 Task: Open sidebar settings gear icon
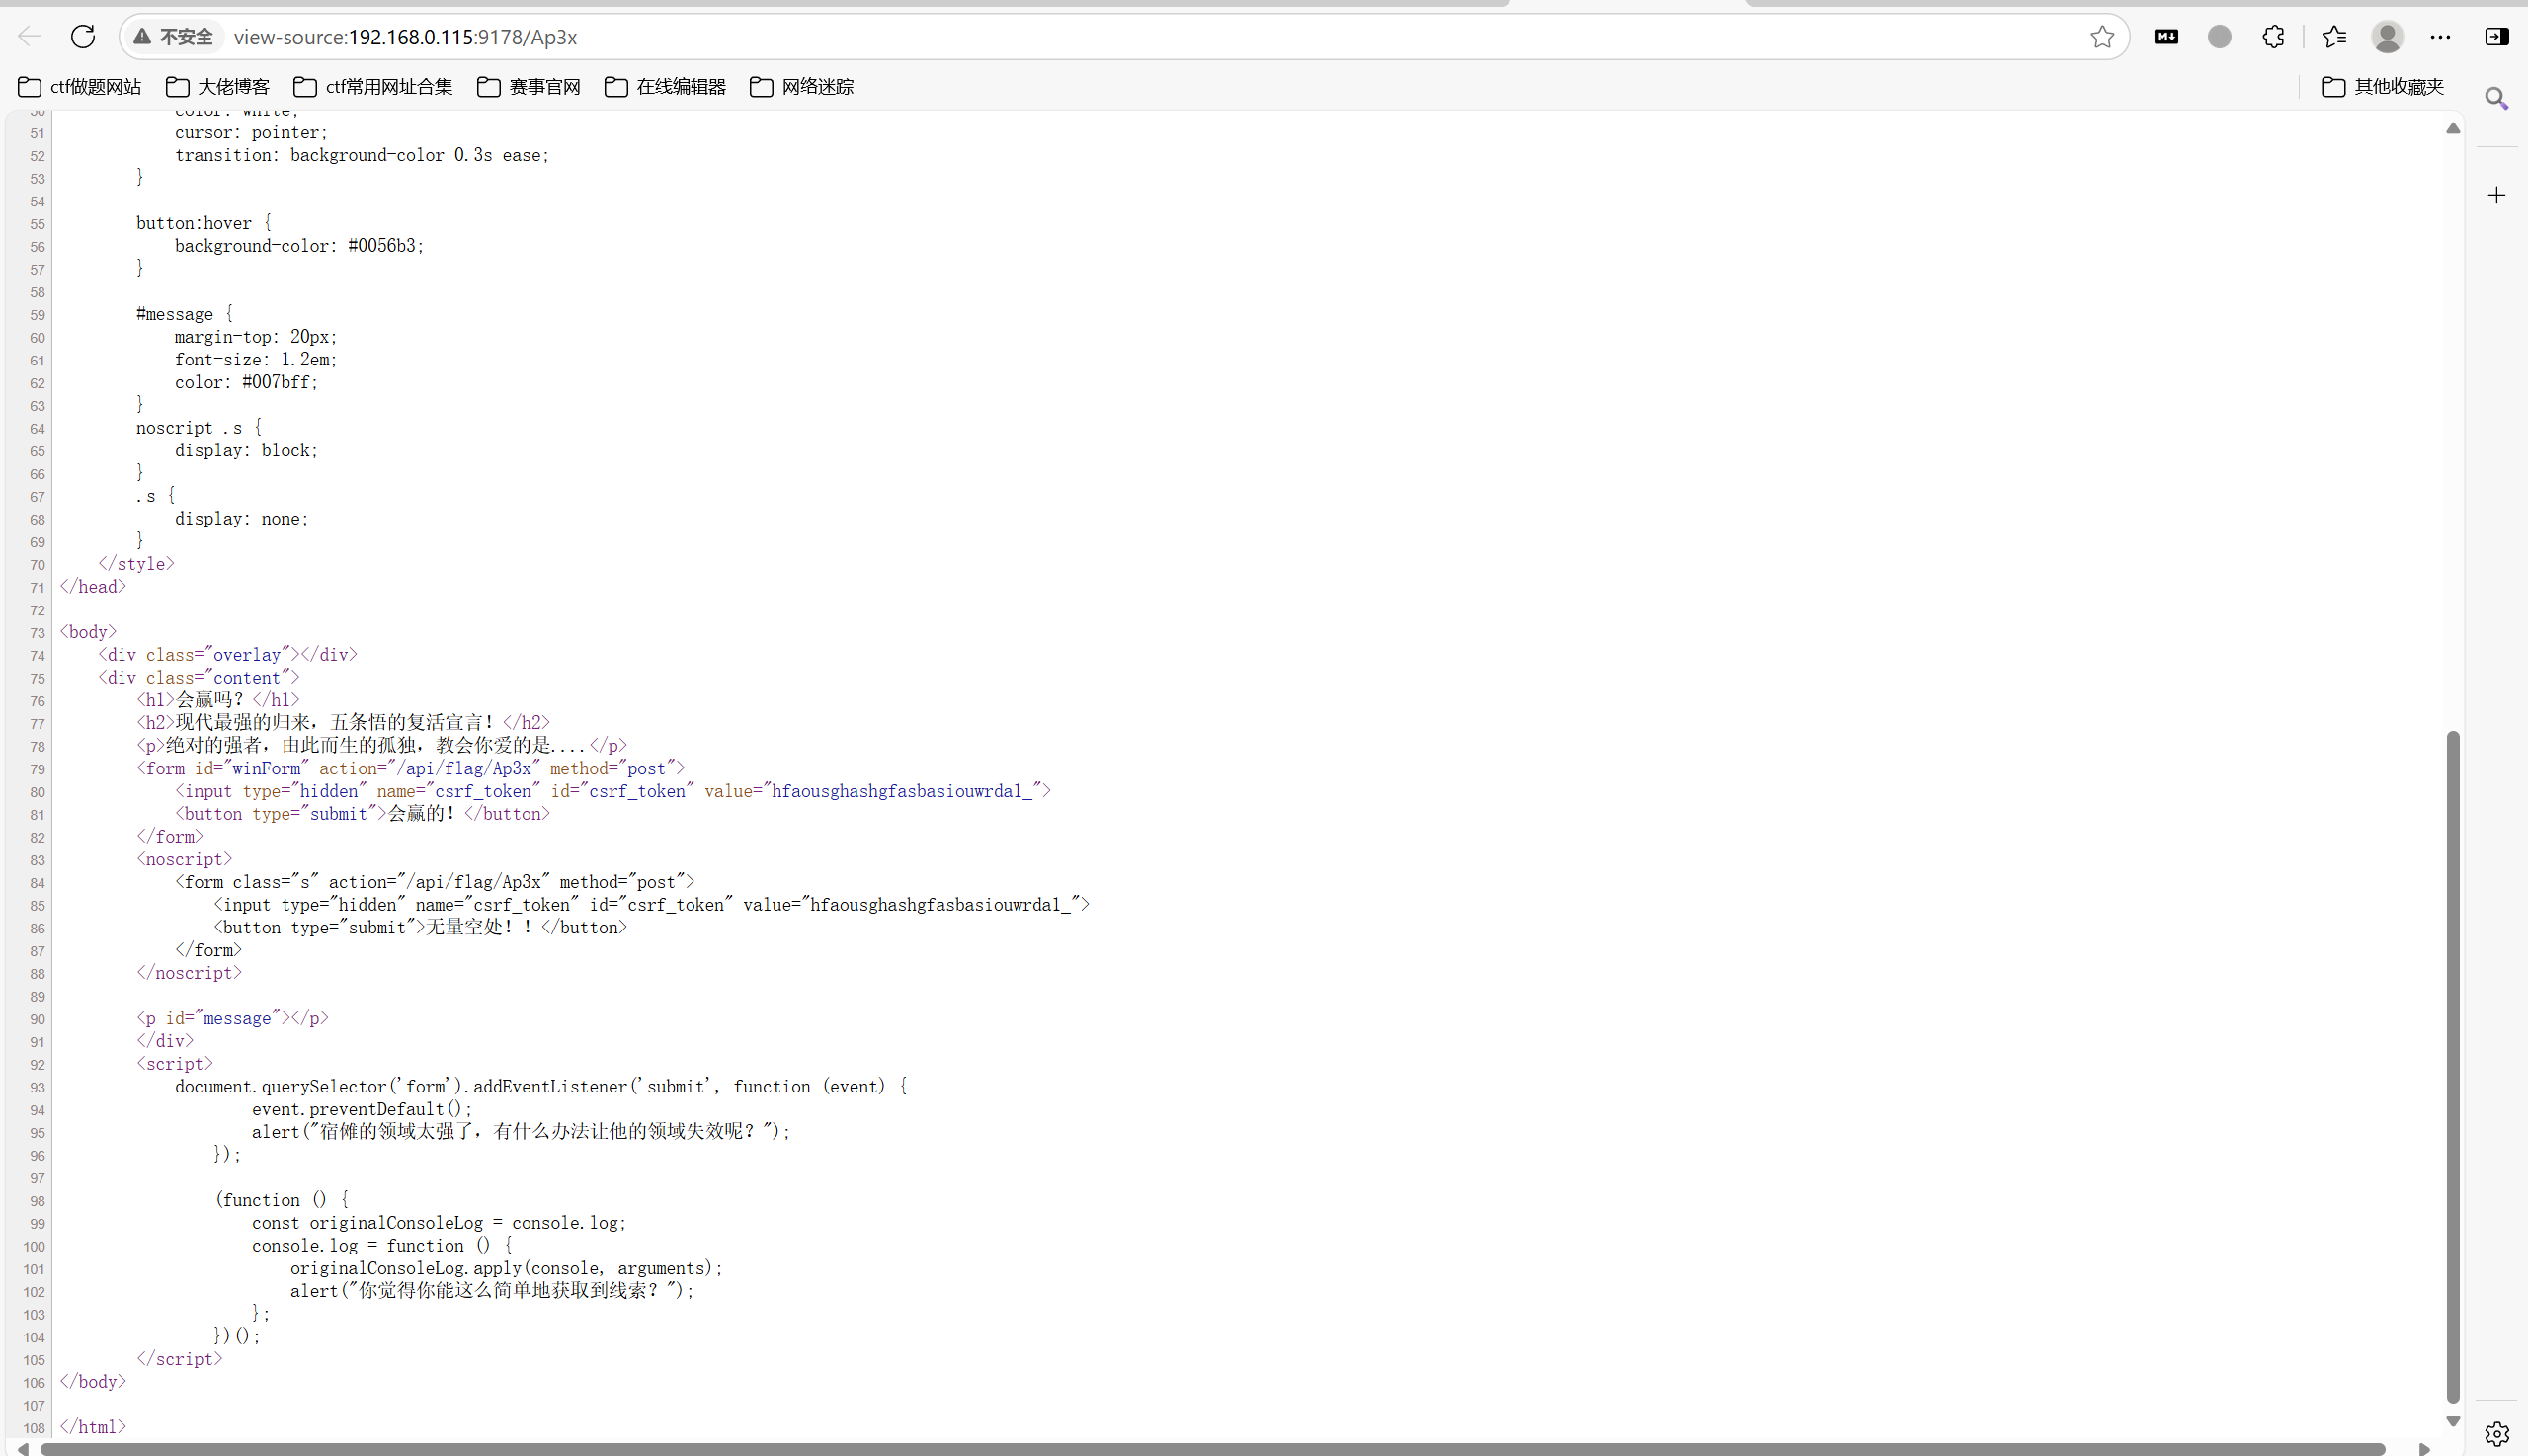click(2496, 1434)
